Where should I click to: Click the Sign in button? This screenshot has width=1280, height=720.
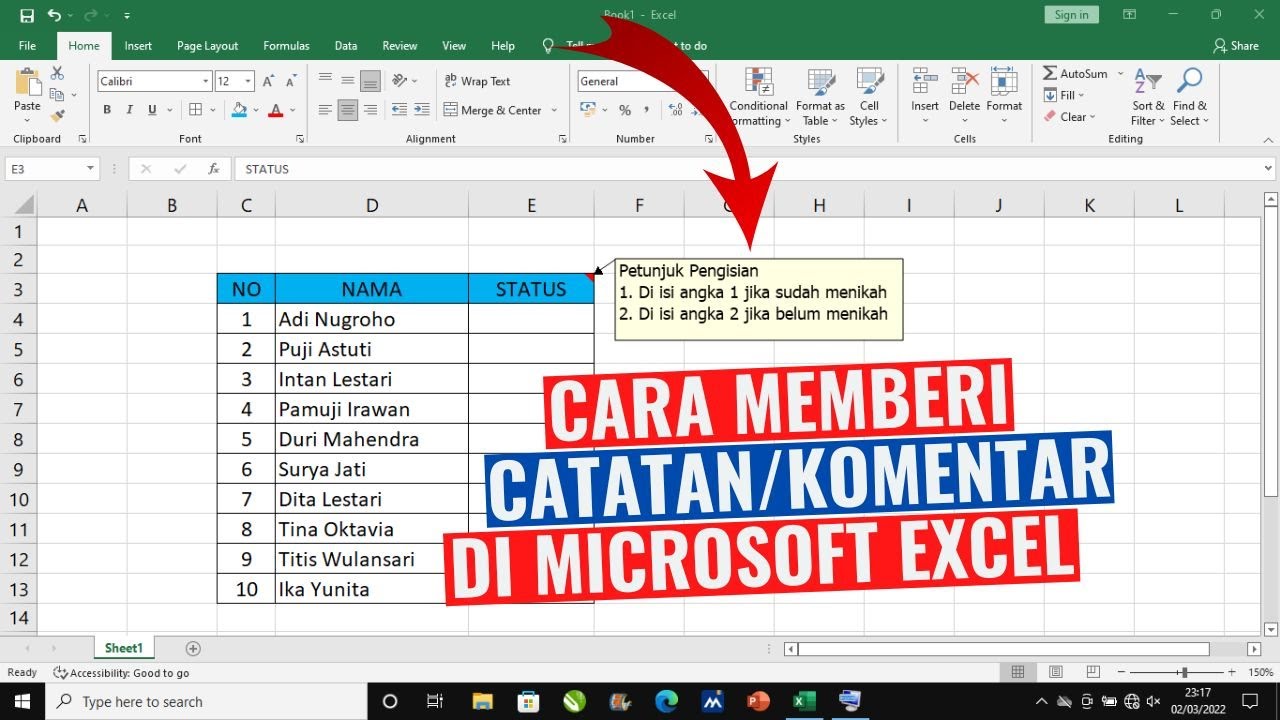click(x=1071, y=14)
